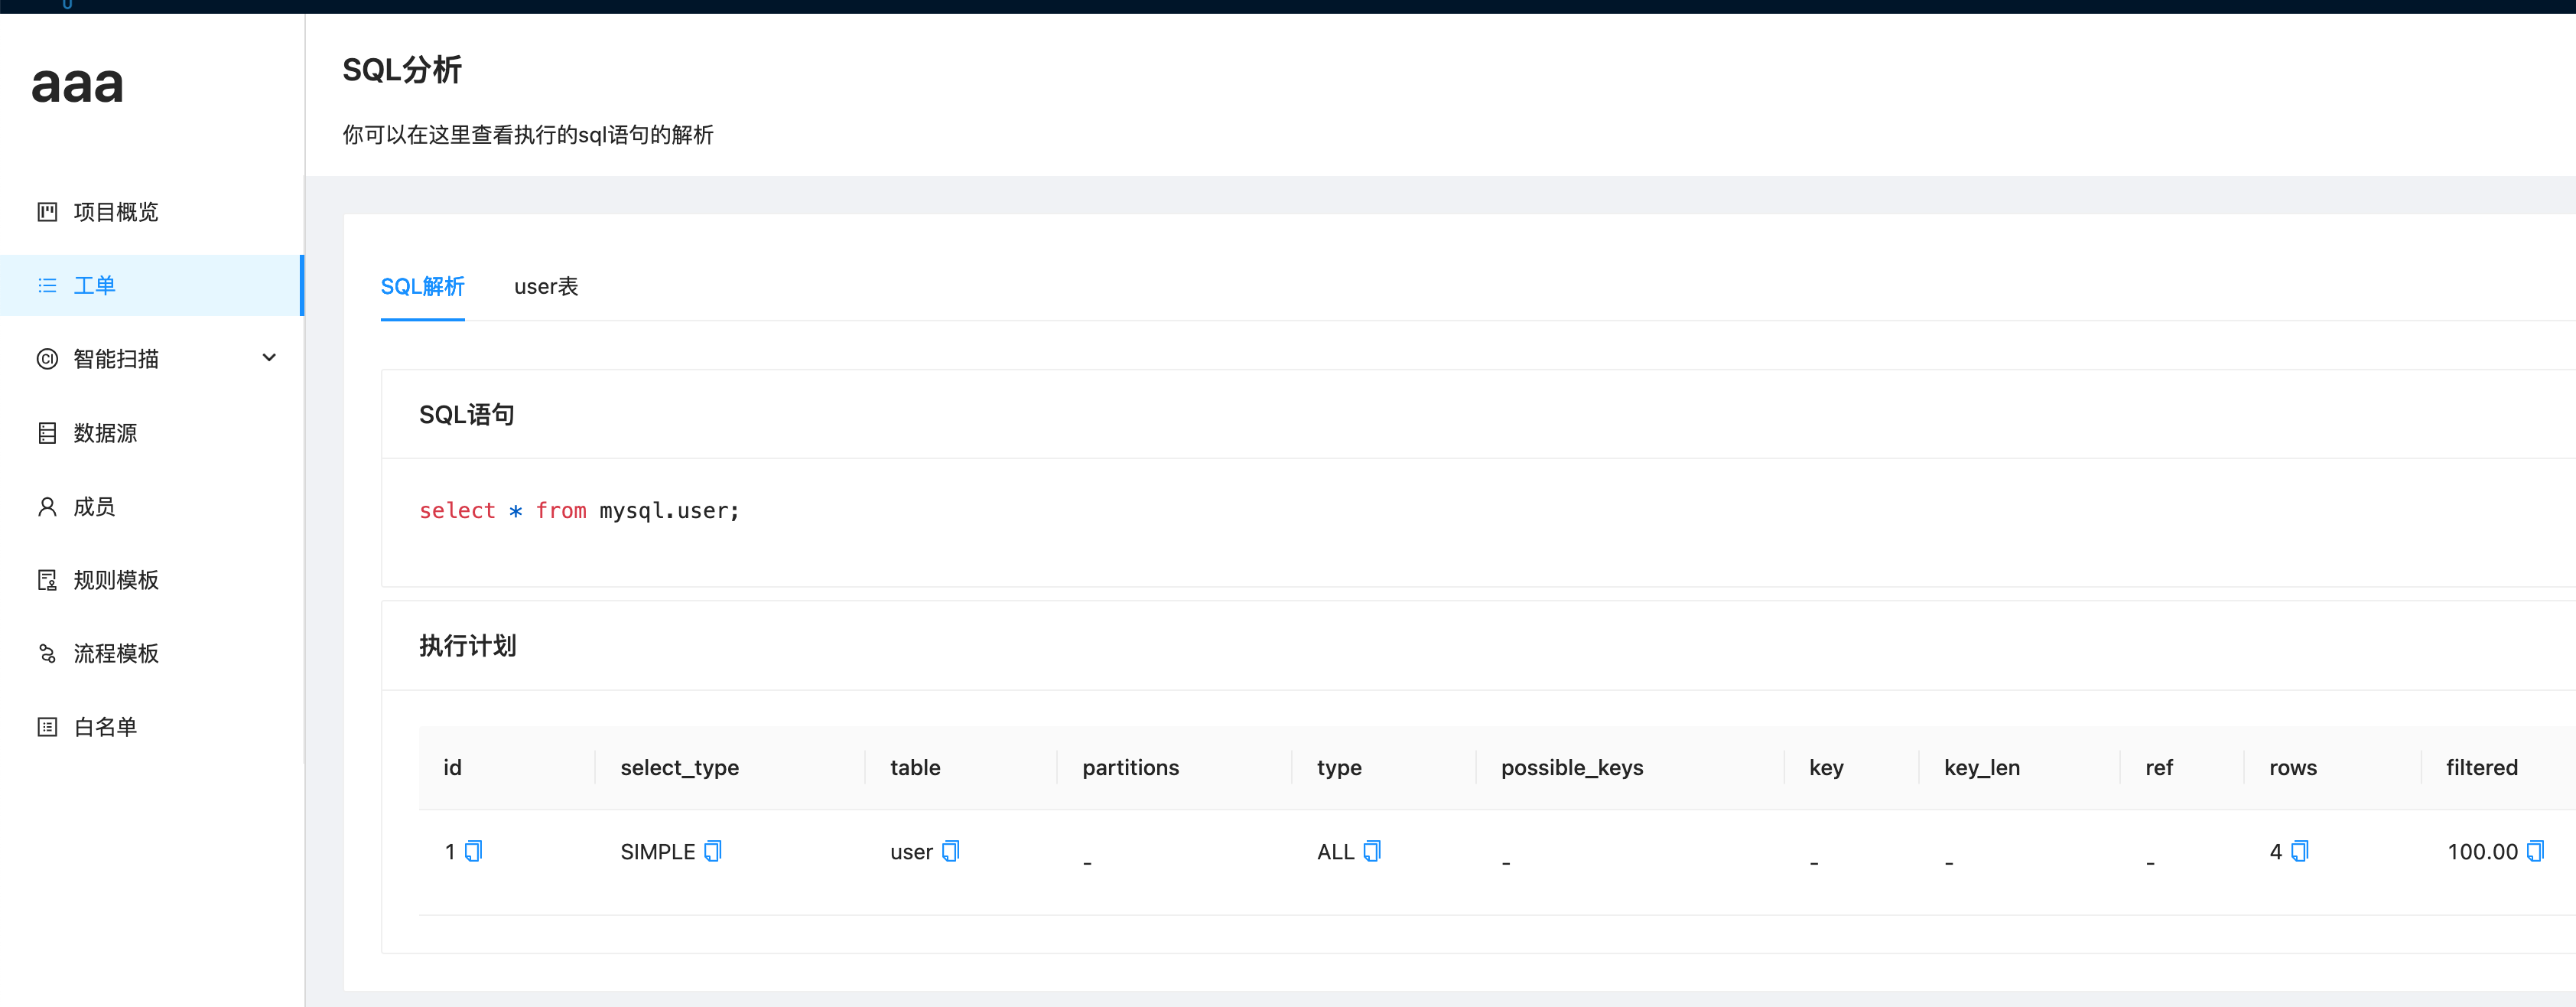Image resolution: width=2576 pixels, height=1007 pixels.
Task: Expand the 智能扫描 submenu chevron
Action: [x=269, y=358]
